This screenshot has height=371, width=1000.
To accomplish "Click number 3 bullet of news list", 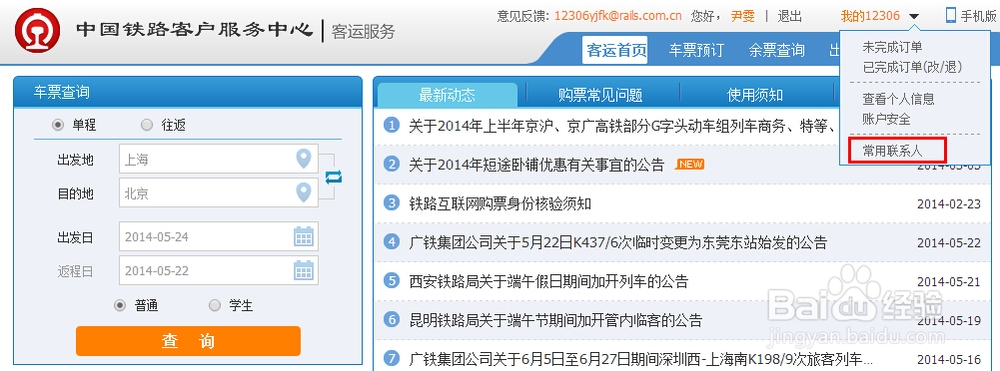I will (392, 203).
